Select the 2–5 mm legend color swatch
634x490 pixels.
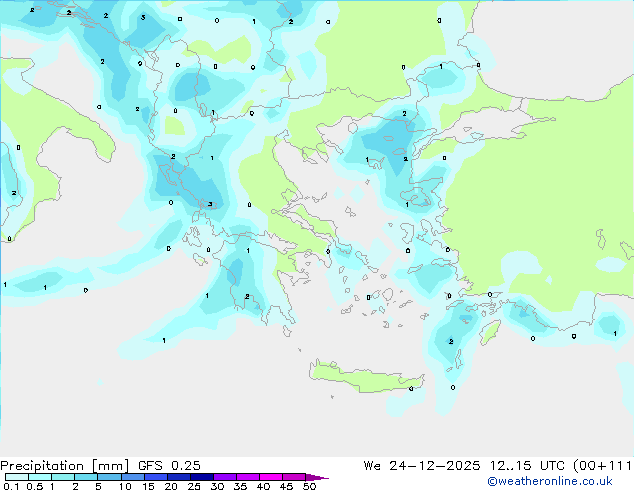(x=86, y=477)
